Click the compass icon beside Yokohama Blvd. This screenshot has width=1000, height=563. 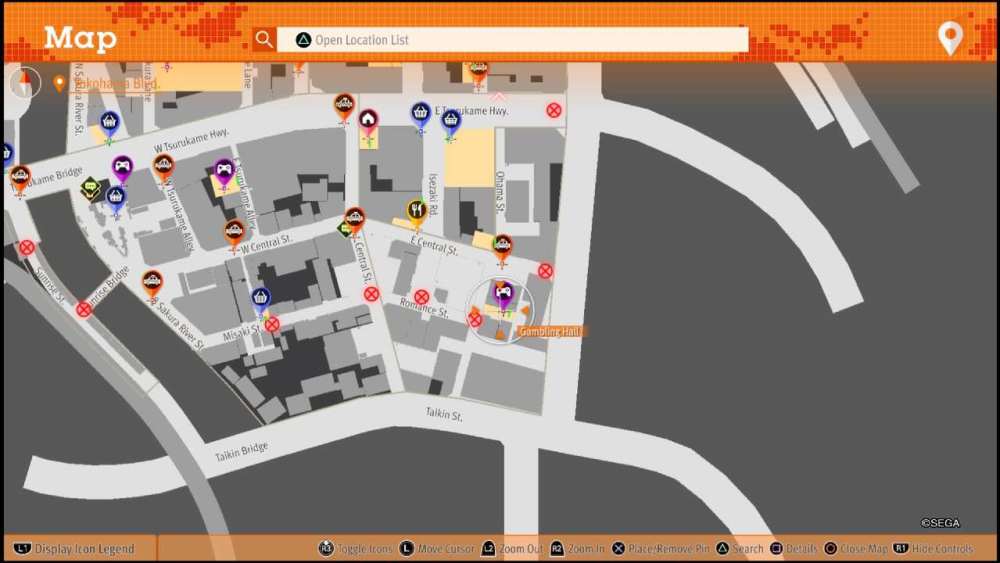tap(24, 82)
